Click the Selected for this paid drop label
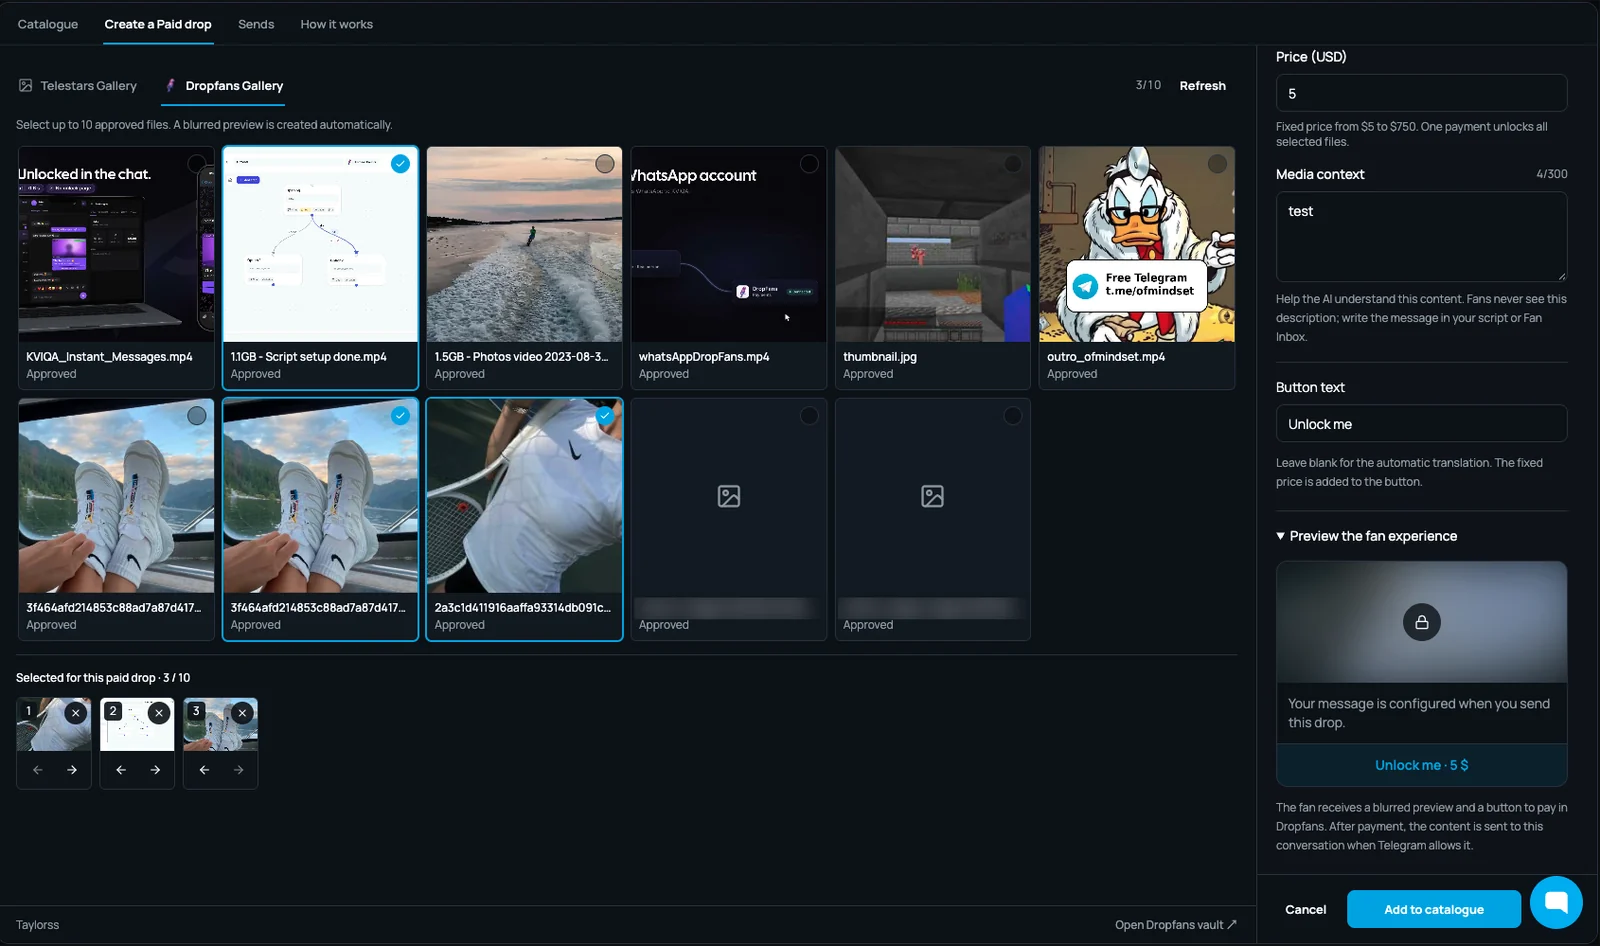The image size is (1600, 946). (x=103, y=678)
